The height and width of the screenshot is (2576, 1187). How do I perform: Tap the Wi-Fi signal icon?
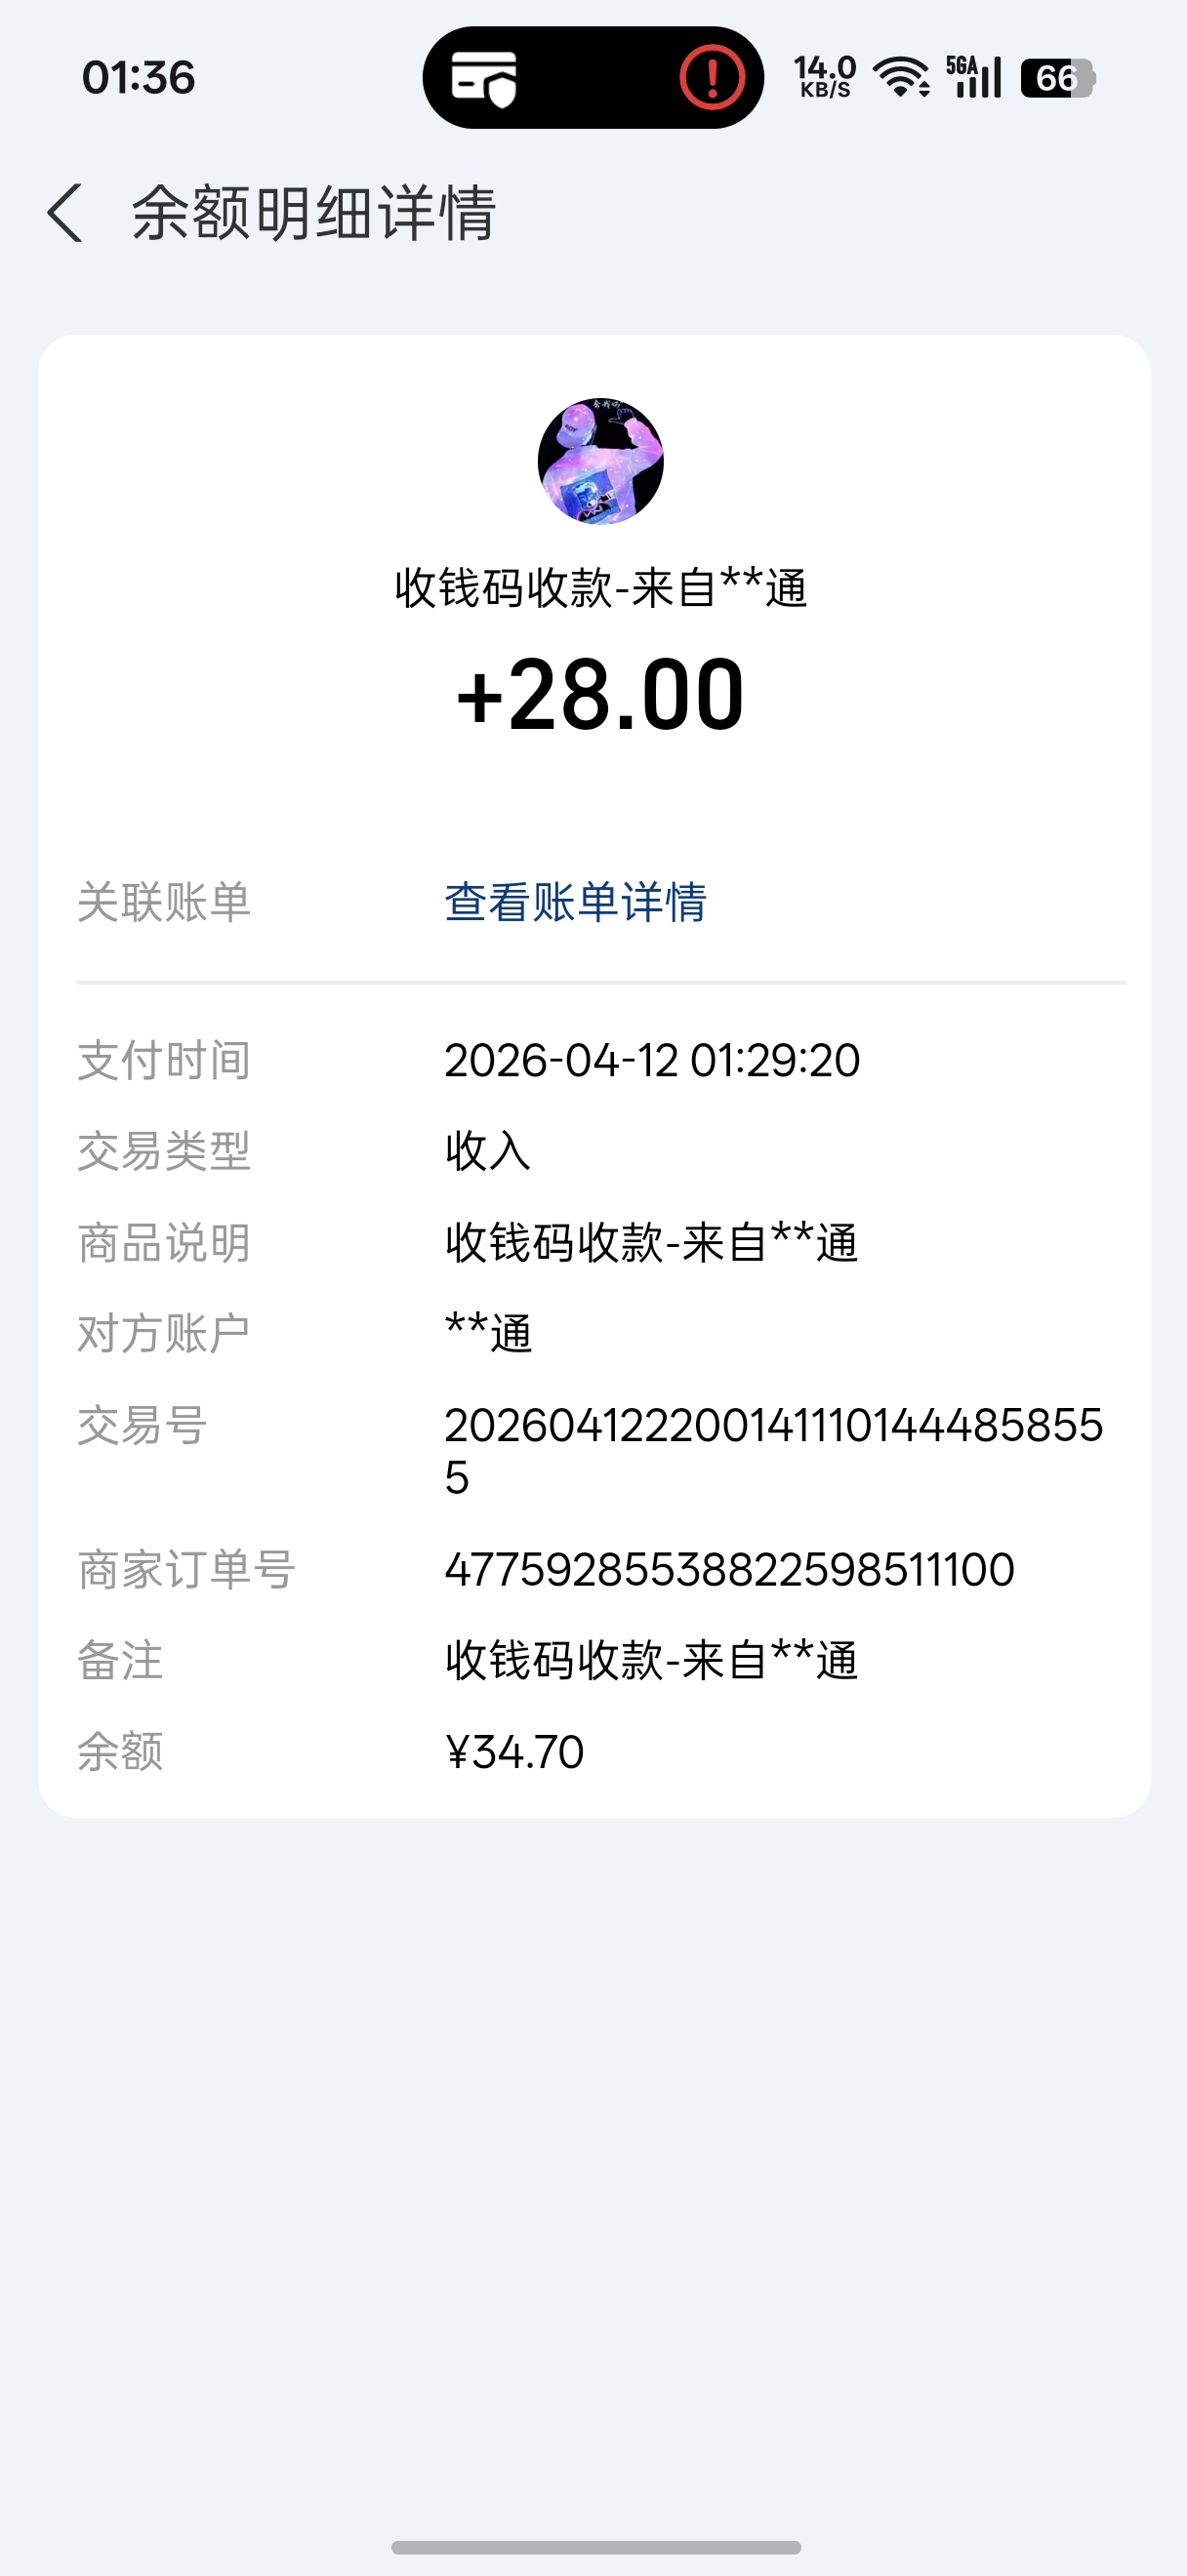tap(901, 78)
